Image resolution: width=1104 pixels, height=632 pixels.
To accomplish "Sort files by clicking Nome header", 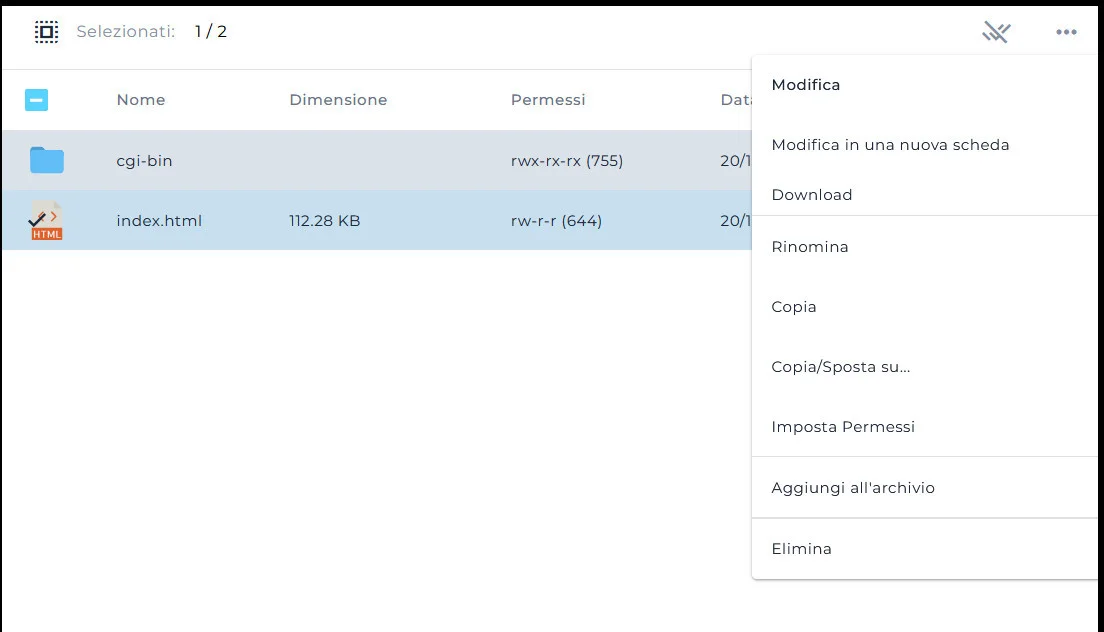I will [140, 99].
